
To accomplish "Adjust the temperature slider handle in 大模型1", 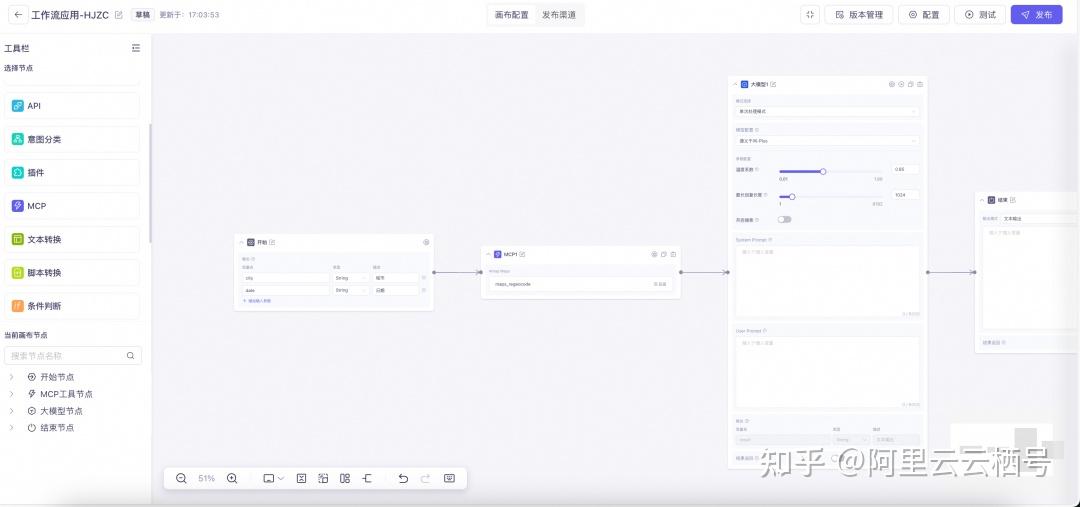I will [823, 172].
